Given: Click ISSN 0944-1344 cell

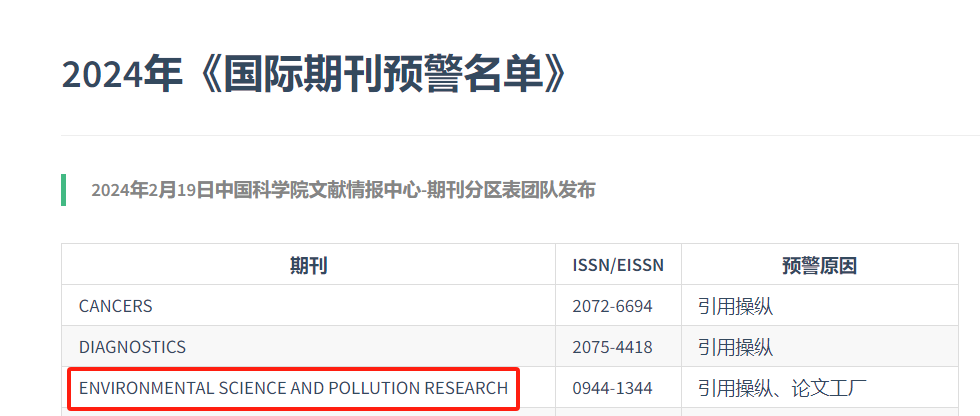Looking at the screenshot, I should [x=612, y=388].
